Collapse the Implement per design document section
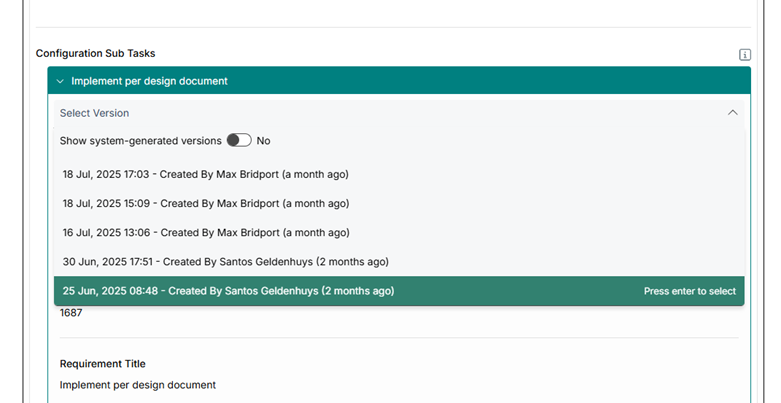 399,81
